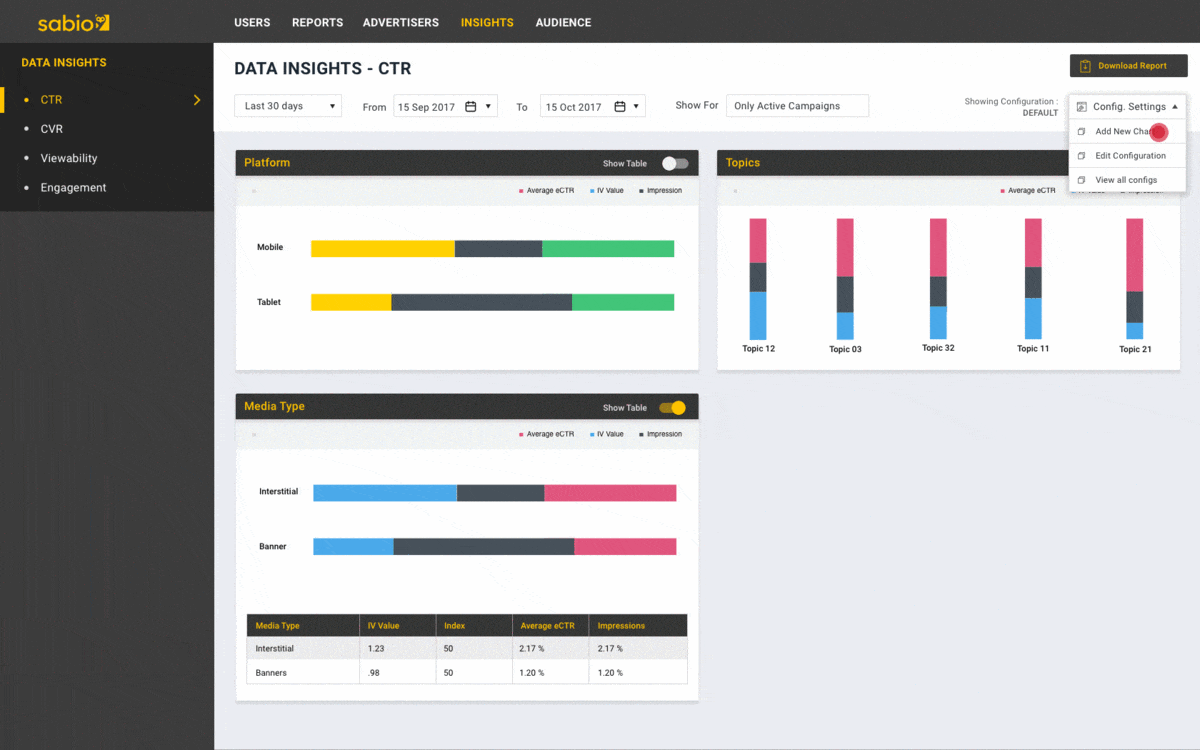Collapse the Config. Settings menu
The width and height of the screenshot is (1200, 750).
click(1175, 106)
